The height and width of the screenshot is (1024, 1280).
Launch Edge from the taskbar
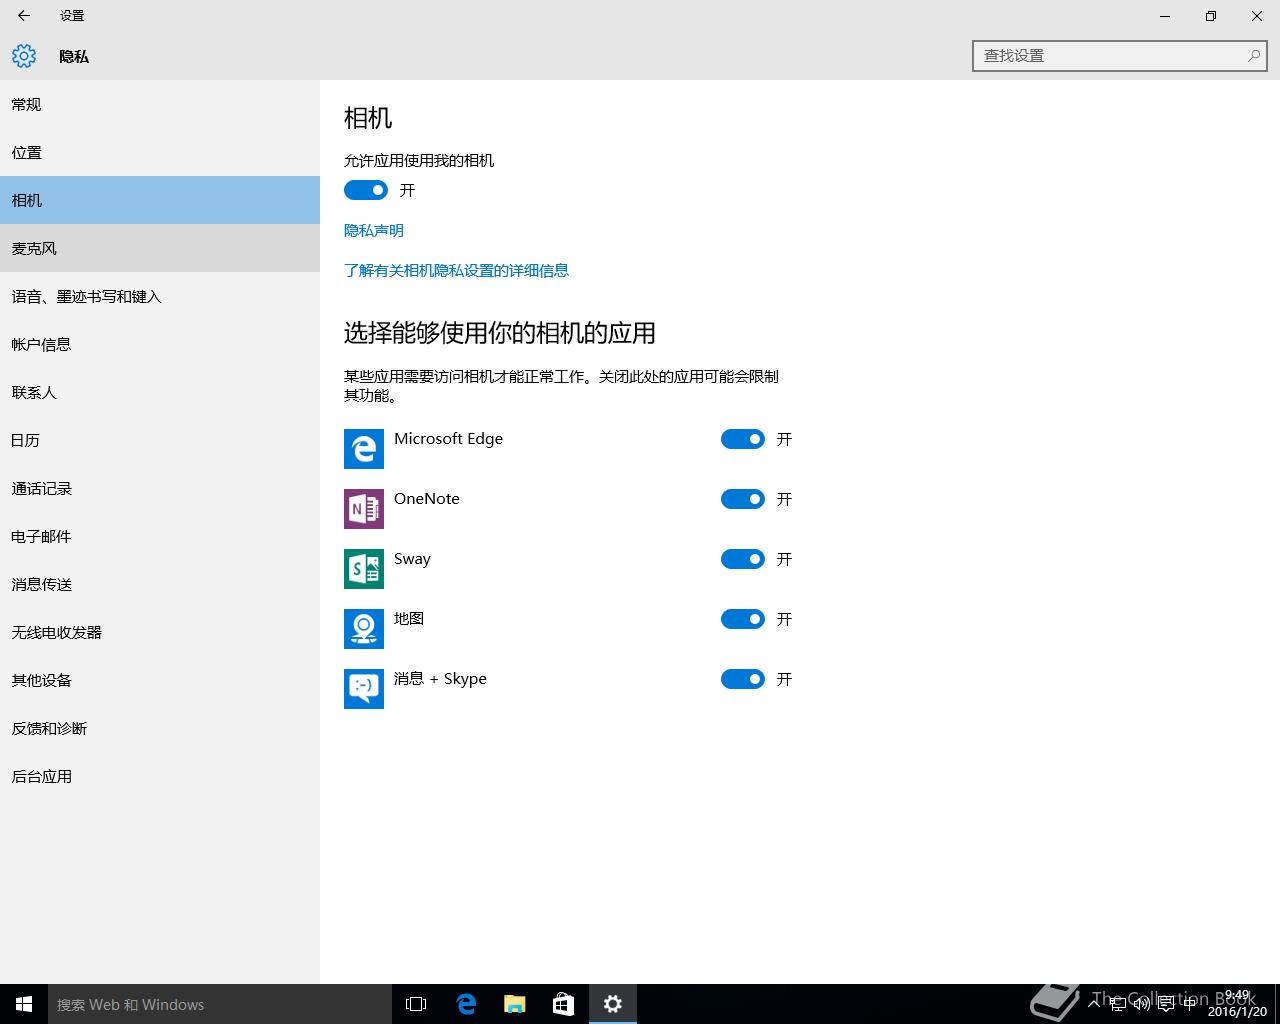[x=466, y=1004]
